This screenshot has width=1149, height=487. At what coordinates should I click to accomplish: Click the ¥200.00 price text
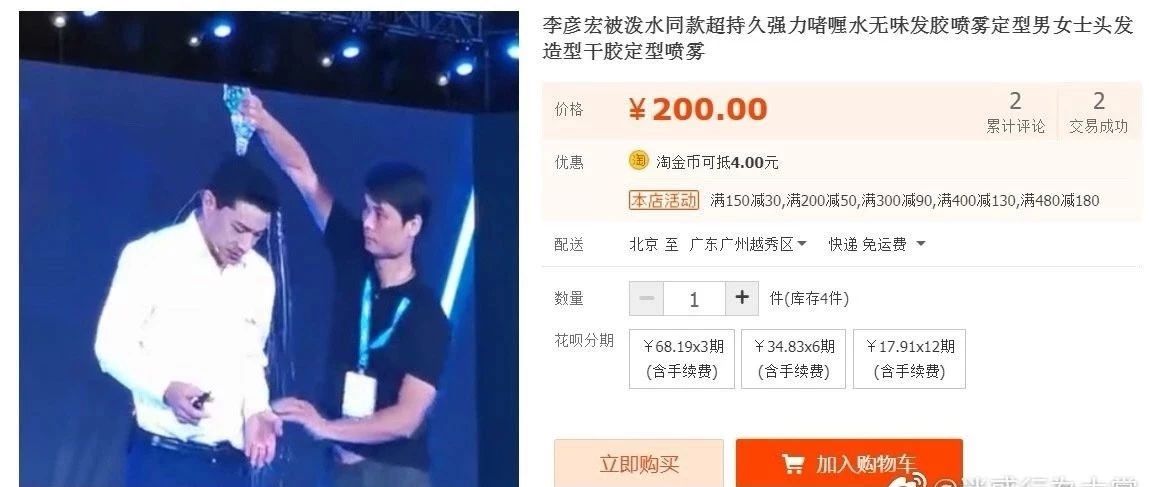698,110
